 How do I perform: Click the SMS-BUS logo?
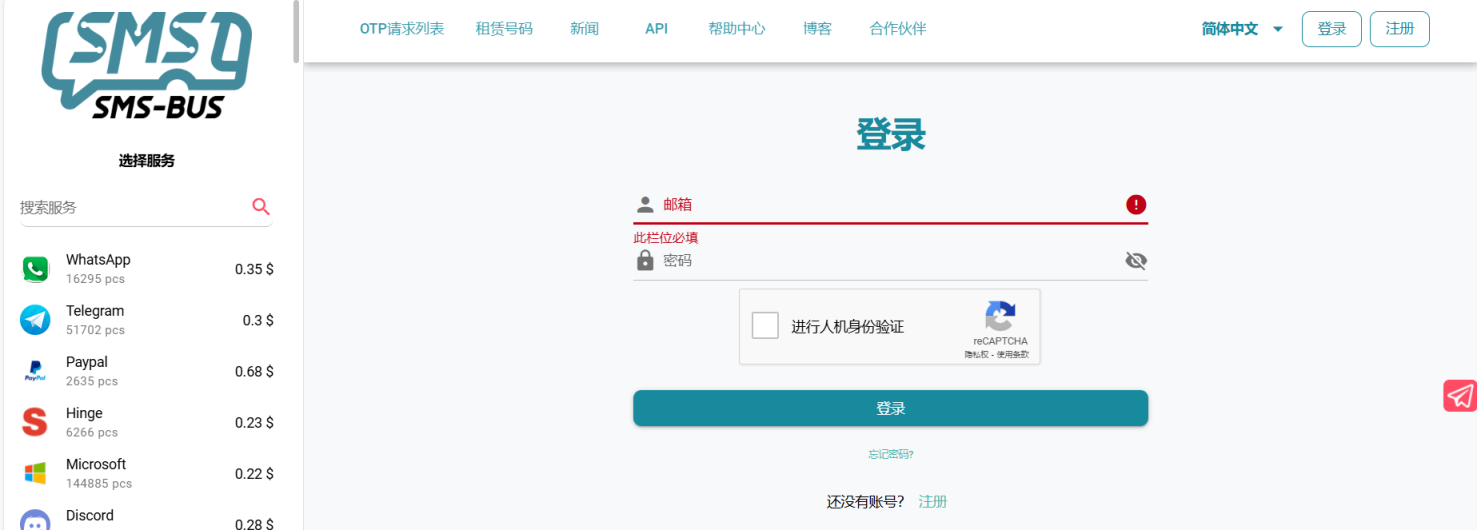click(x=146, y=66)
